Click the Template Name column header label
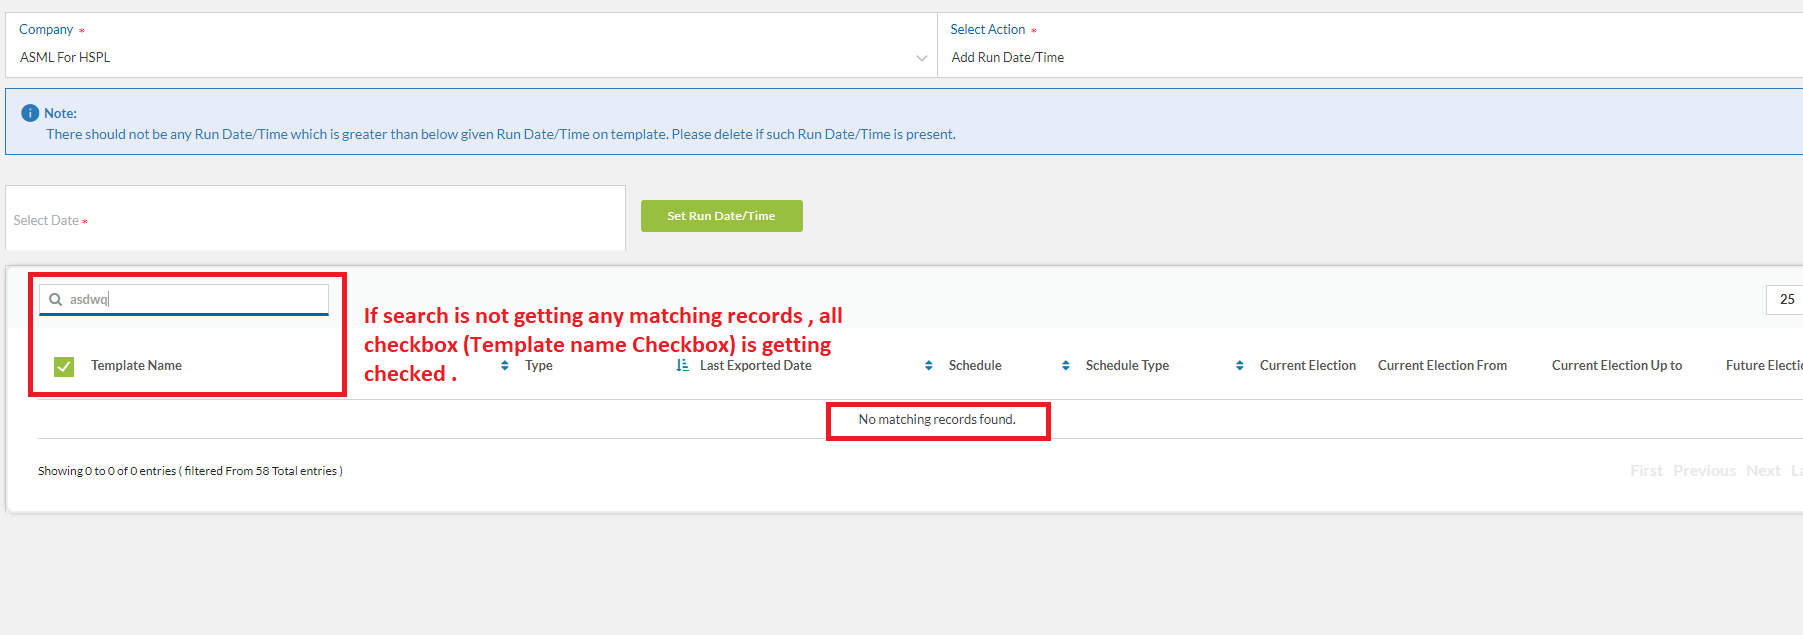The width and height of the screenshot is (1803, 635). (x=136, y=366)
